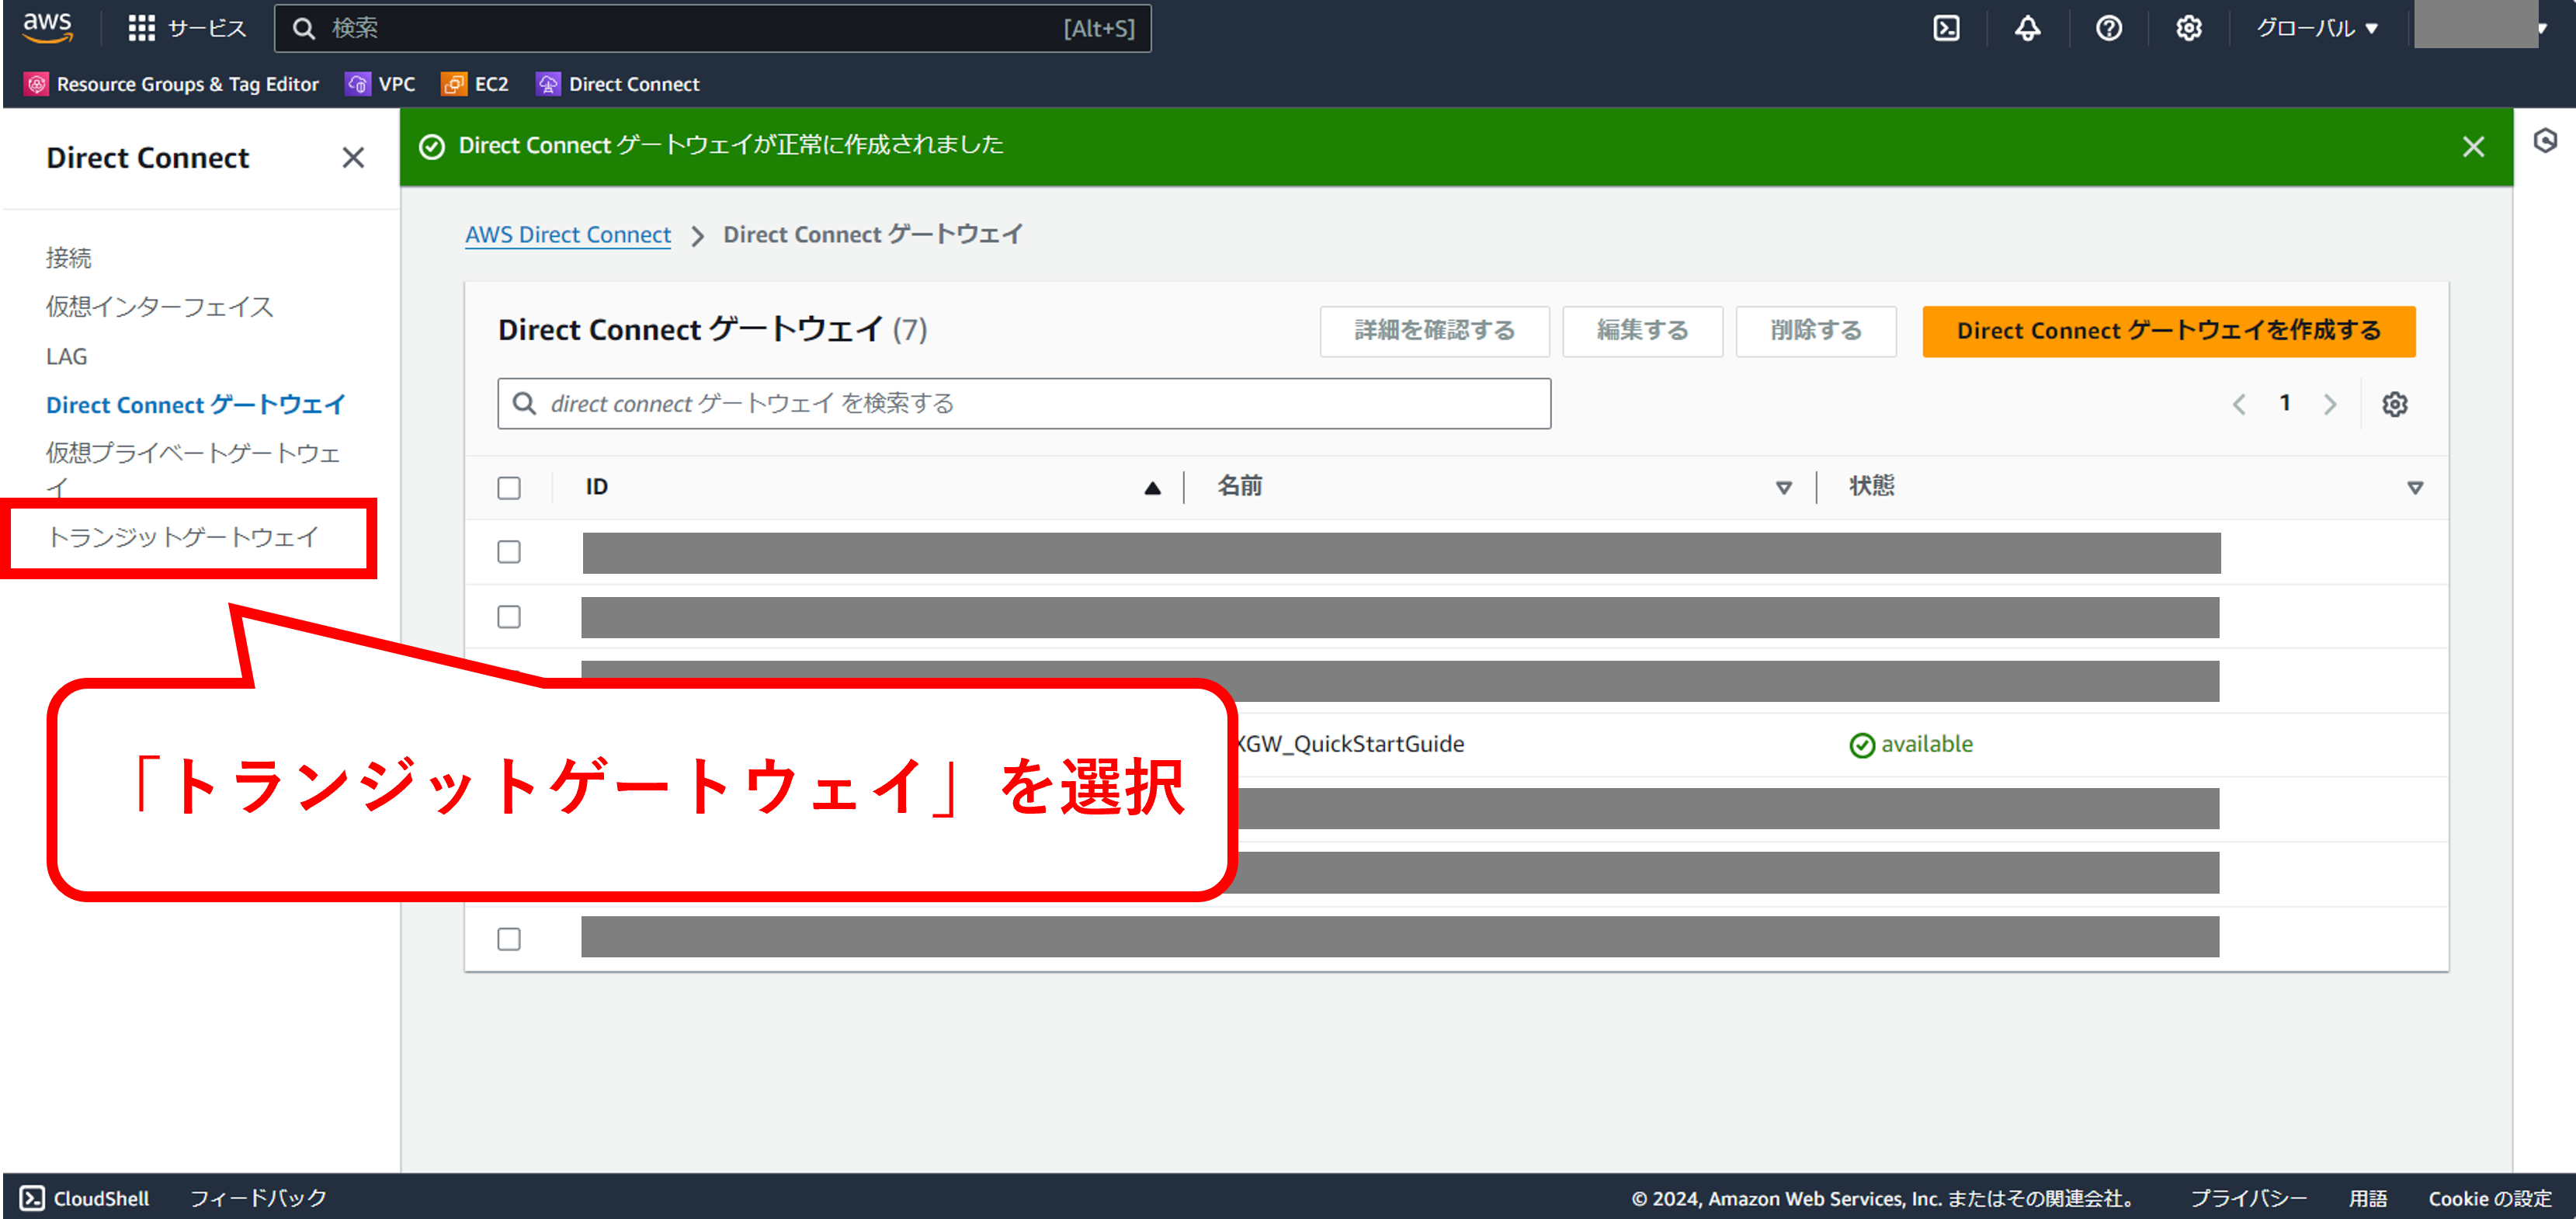Screen dimensions: 2576x1219
Task: Select 接続 in the side menu
Action: click(x=69, y=258)
